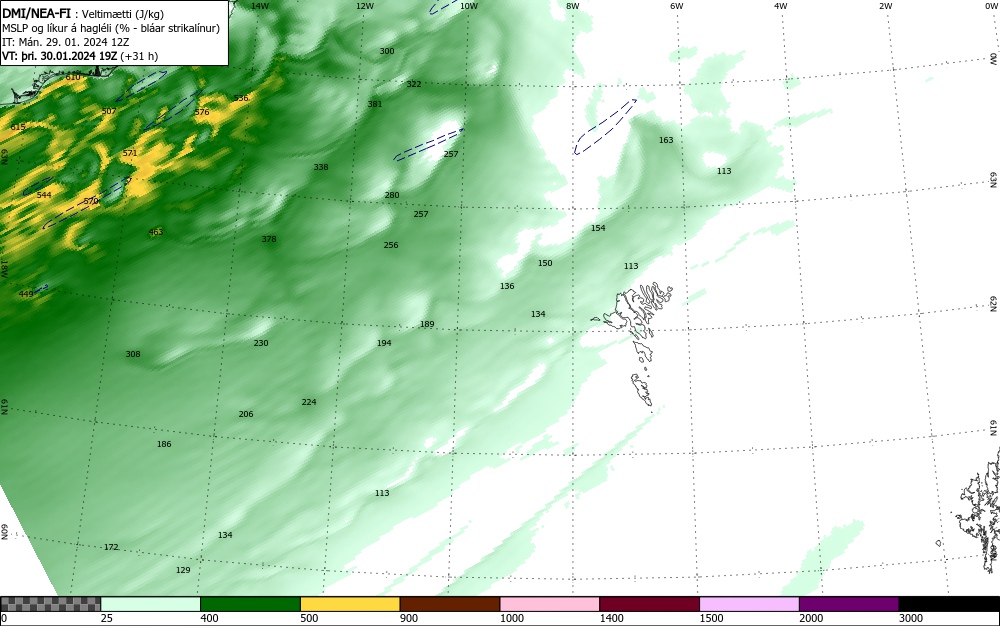This screenshot has height=626, width=1000.
Task: Click the map value '338'
Action: tap(321, 167)
